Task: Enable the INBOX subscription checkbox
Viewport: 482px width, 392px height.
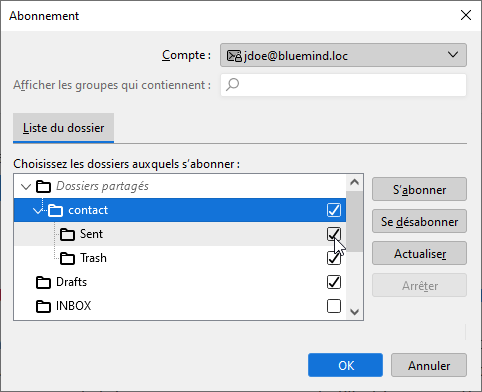Action: pyautogui.click(x=334, y=306)
